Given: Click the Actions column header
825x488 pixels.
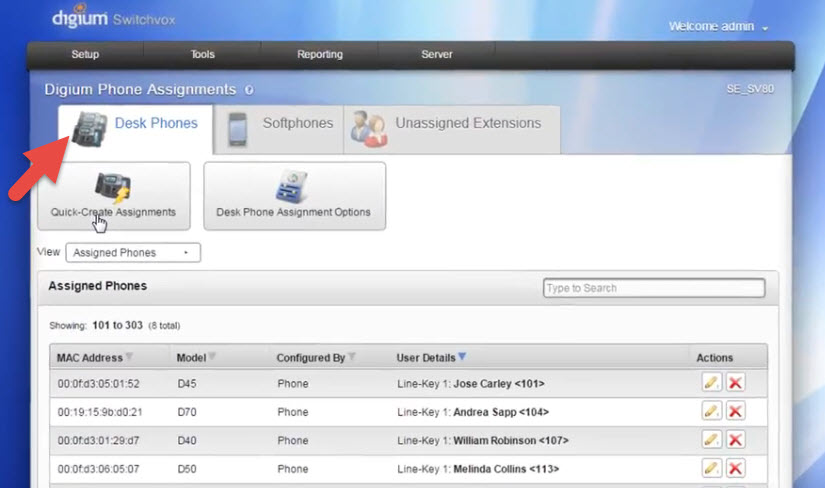Looking at the screenshot, I should 715,358.
